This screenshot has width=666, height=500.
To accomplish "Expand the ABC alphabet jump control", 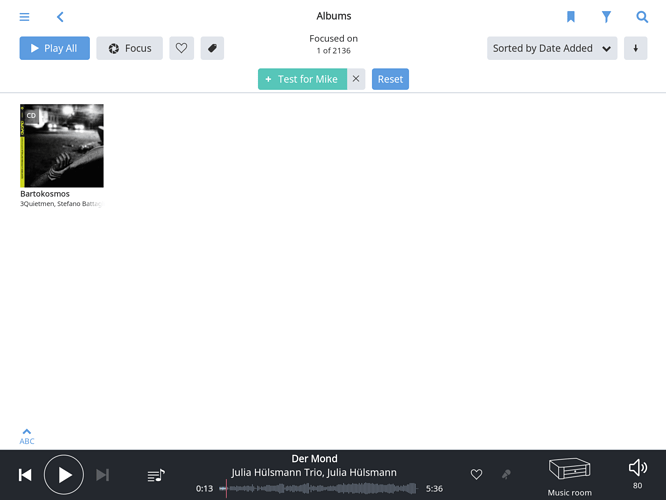I will point(27,437).
